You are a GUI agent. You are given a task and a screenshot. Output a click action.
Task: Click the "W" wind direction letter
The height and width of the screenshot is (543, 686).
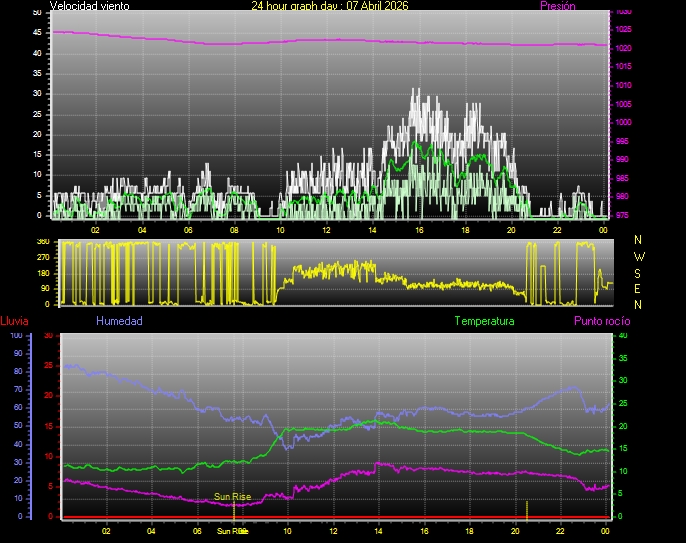(x=639, y=256)
